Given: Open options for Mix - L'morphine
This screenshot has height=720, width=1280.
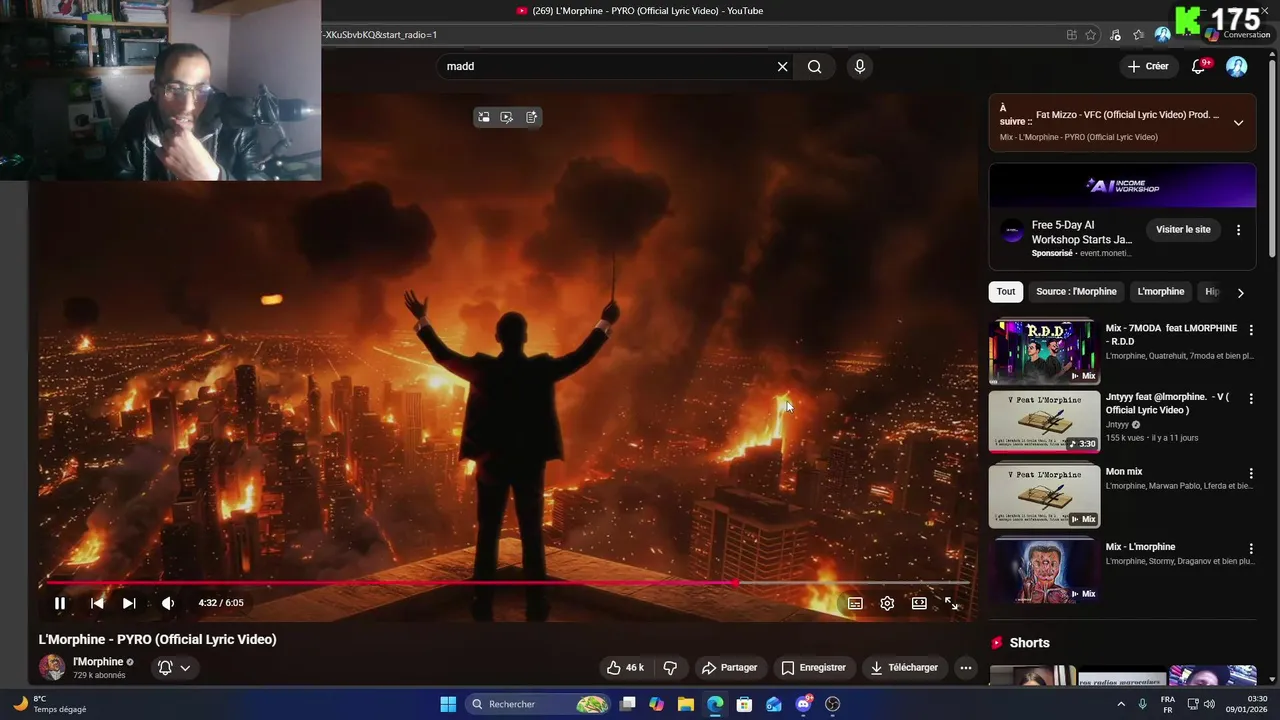Looking at the screenshot, I should [x=1250, y=549].
